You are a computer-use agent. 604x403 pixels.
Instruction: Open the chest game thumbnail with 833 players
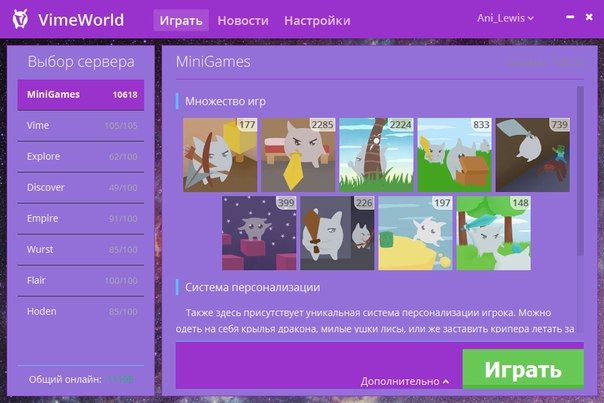point(455,155)
